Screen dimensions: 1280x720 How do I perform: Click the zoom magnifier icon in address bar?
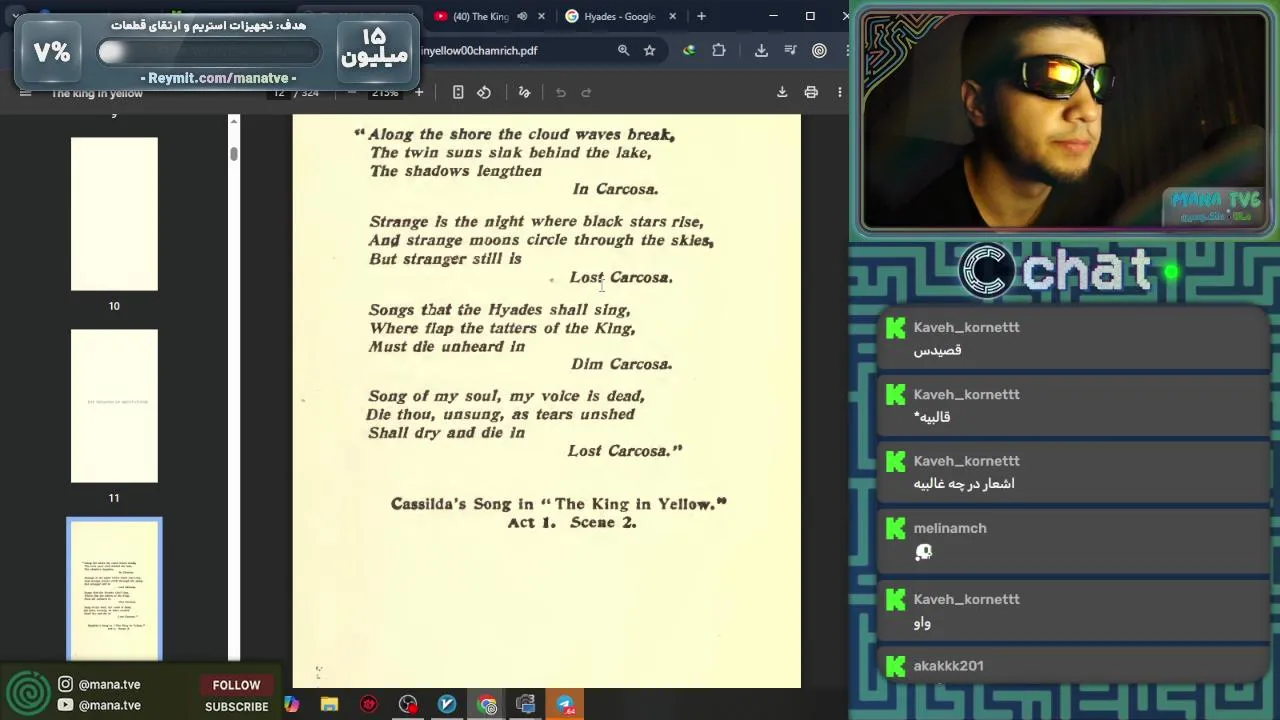tap(623, 50)
